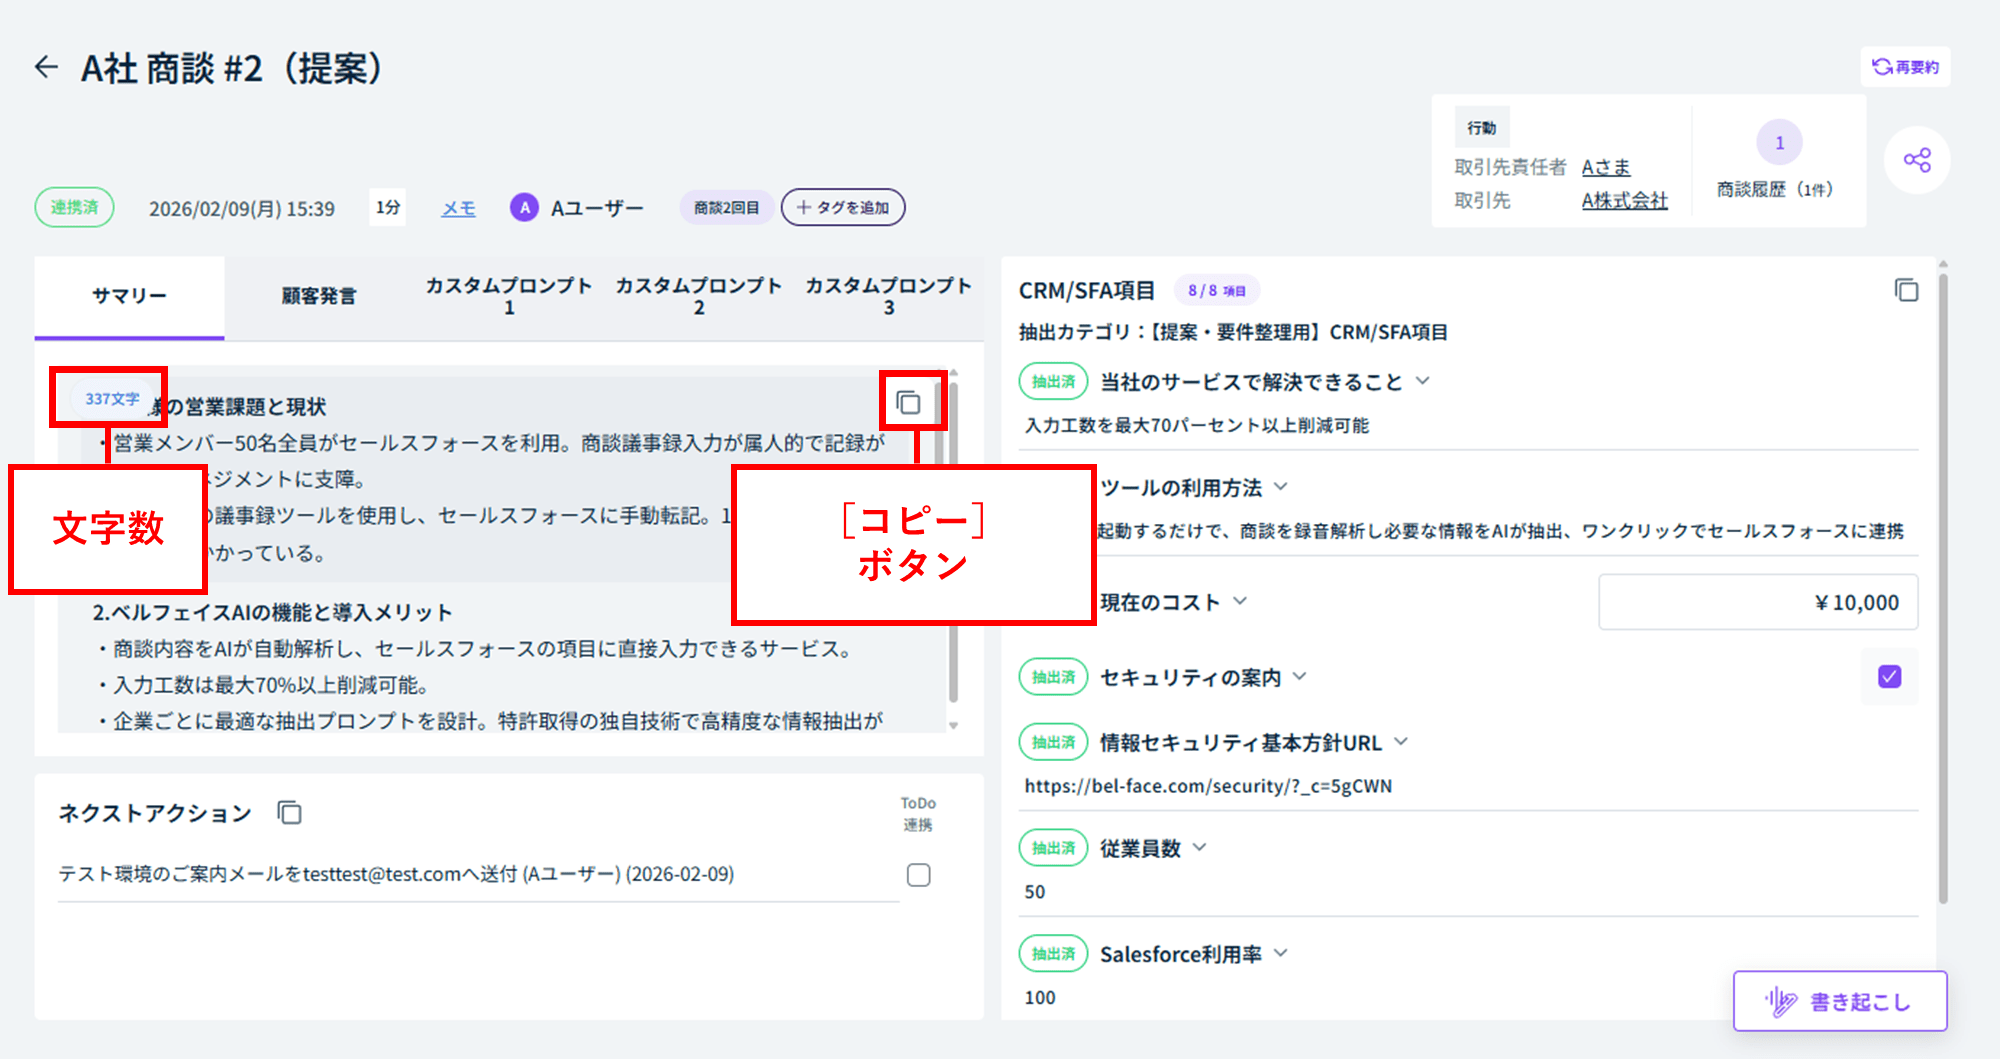The height and width of the screenshot is (1059, 2000).
Task: Open the カスタムプロンプト 2 tab
Action: 698,296
